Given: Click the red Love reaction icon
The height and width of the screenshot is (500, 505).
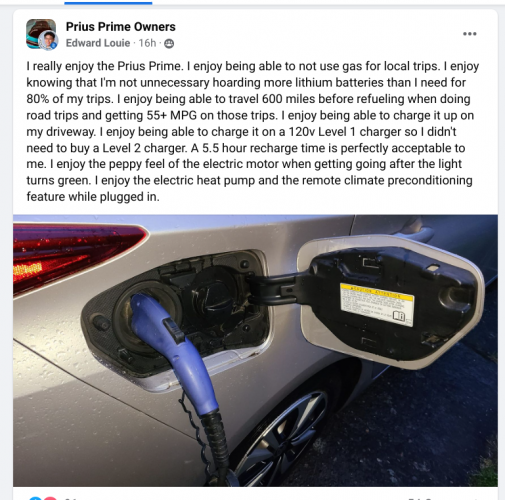Looking at the screenshot, I should click(50, 498).
